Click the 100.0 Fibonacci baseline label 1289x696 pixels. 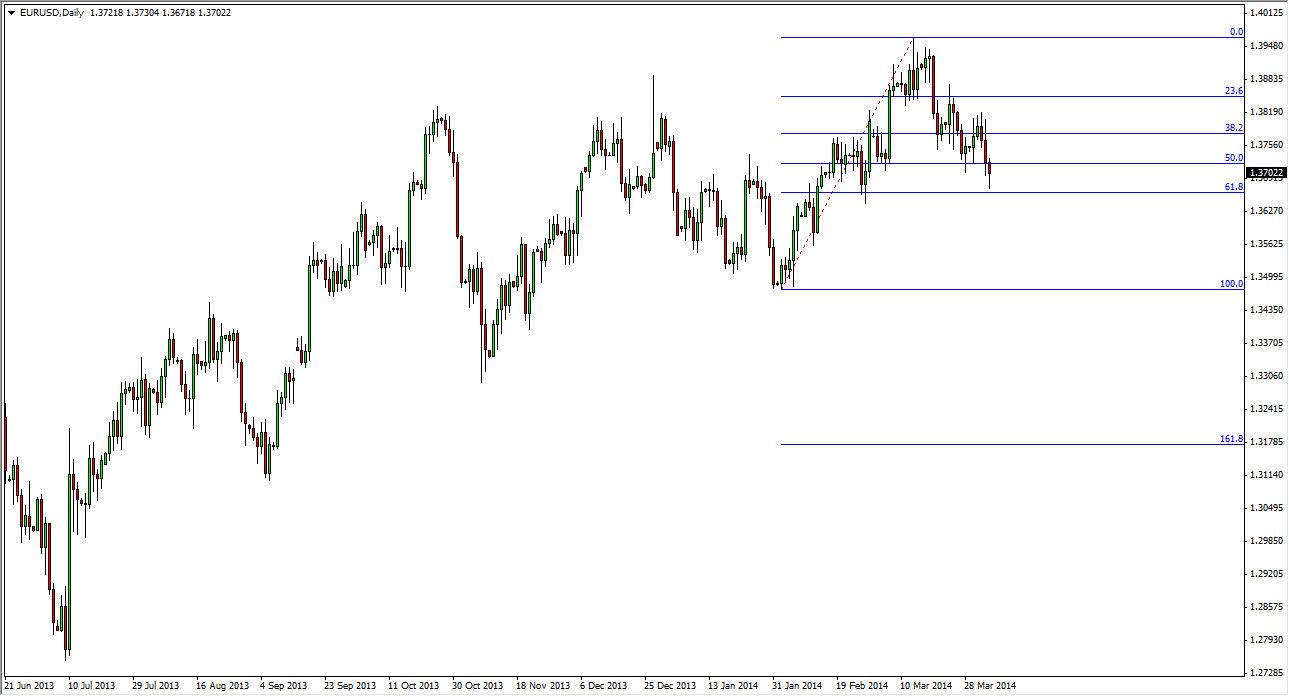point(1233,283)
